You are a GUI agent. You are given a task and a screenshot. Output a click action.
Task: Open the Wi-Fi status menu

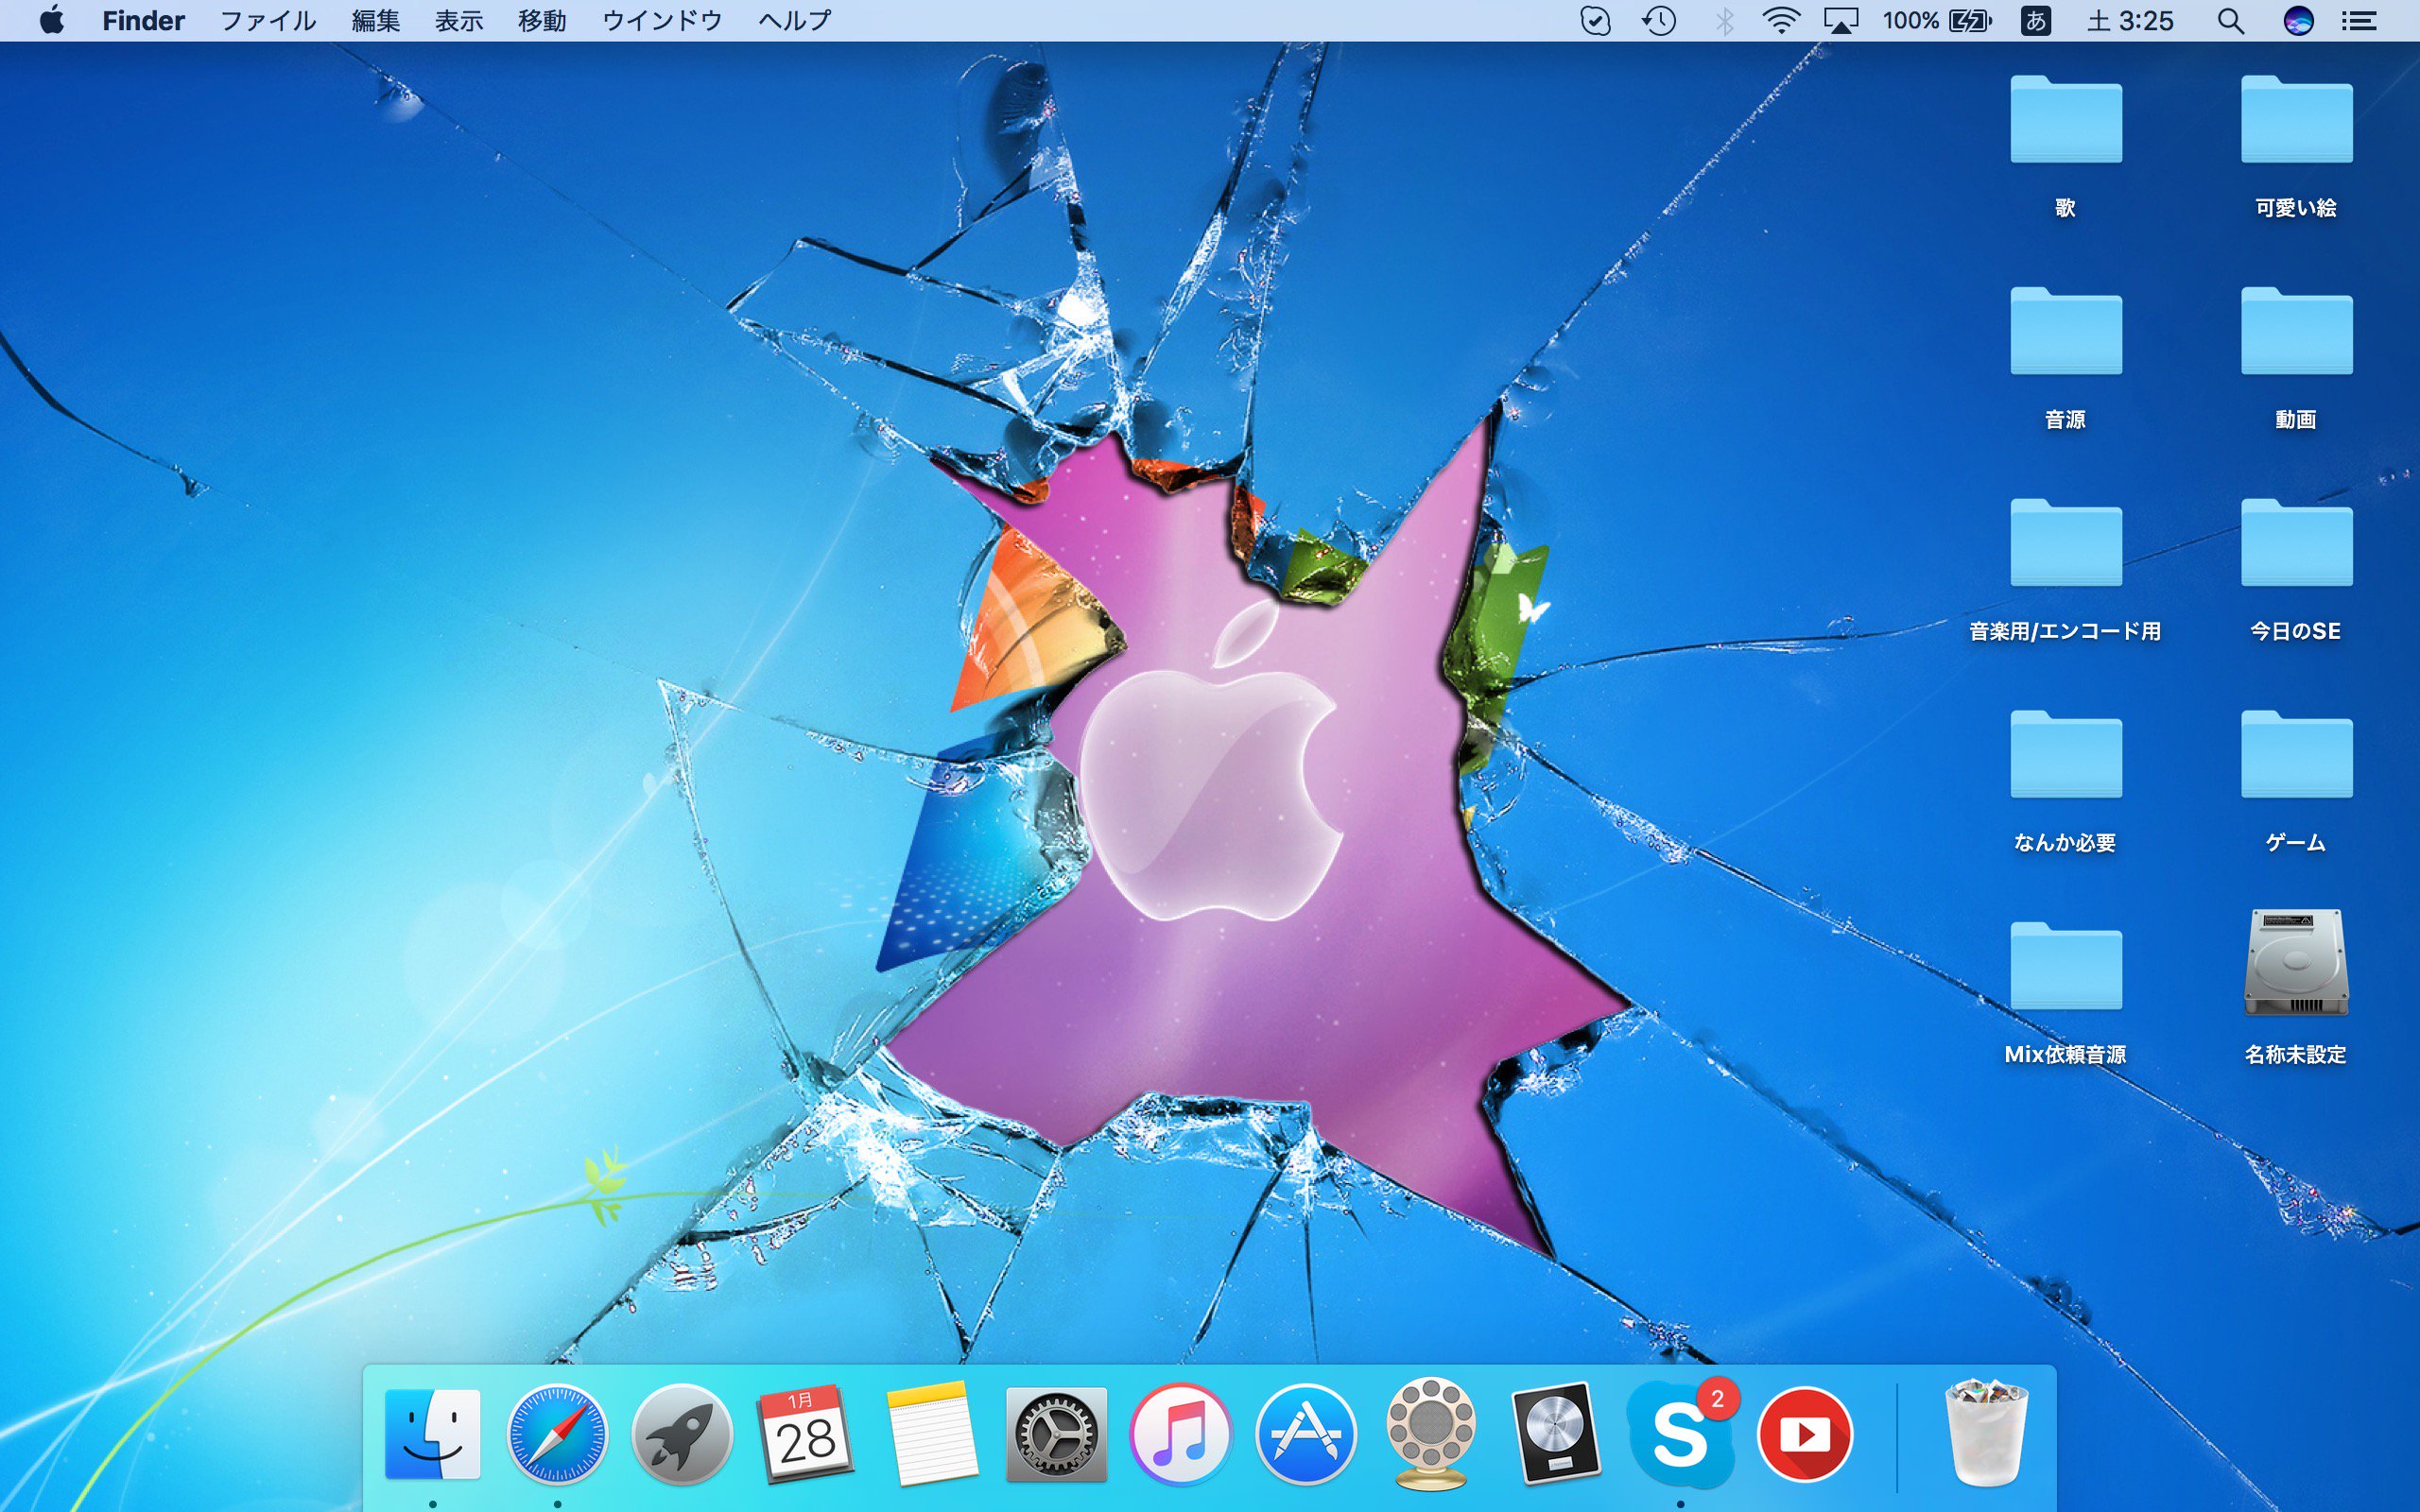coord(1781,20)
